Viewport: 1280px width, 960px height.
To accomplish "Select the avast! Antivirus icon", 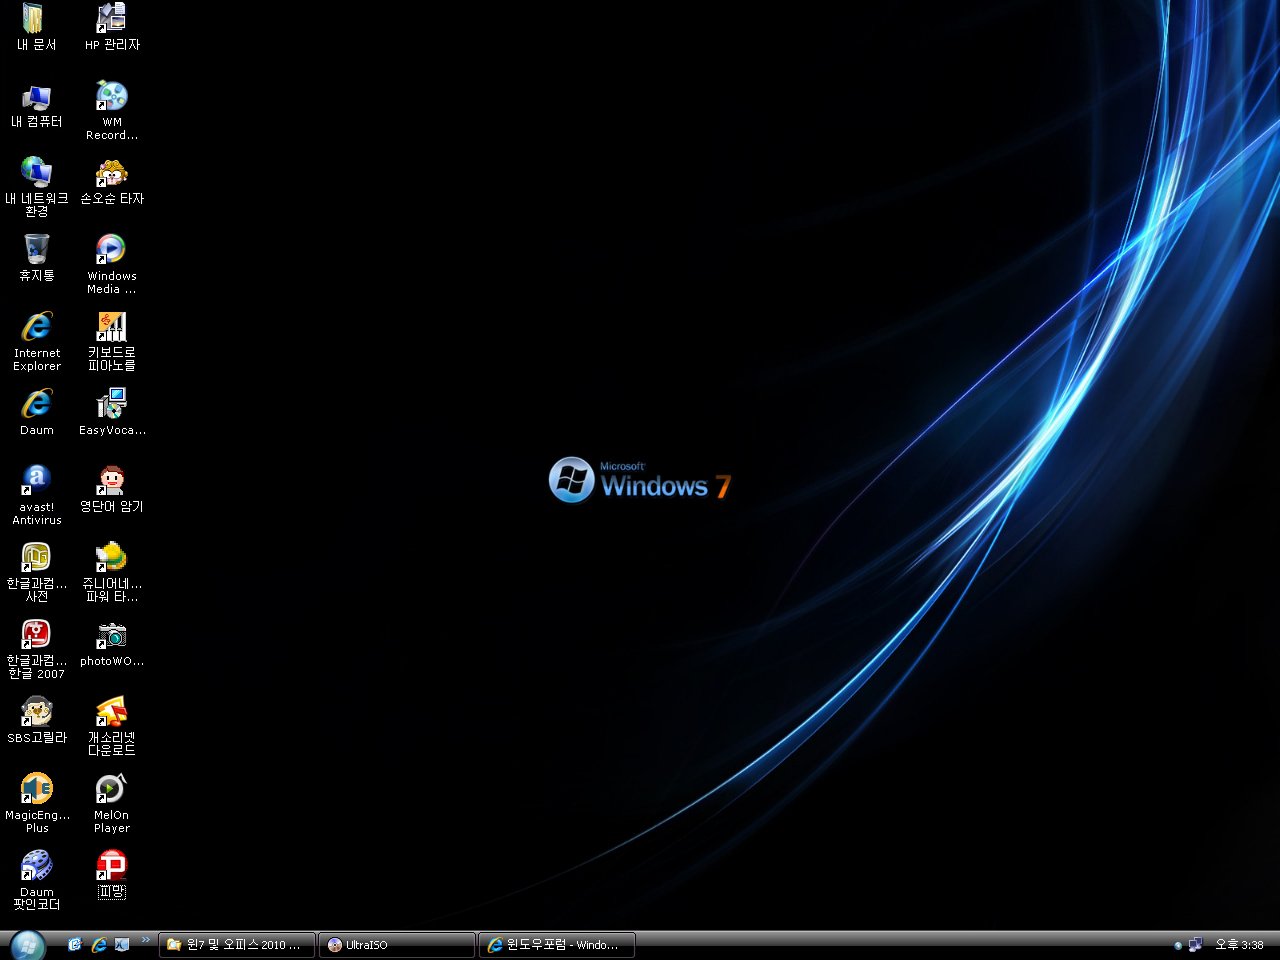I will [x=36, y=495].
